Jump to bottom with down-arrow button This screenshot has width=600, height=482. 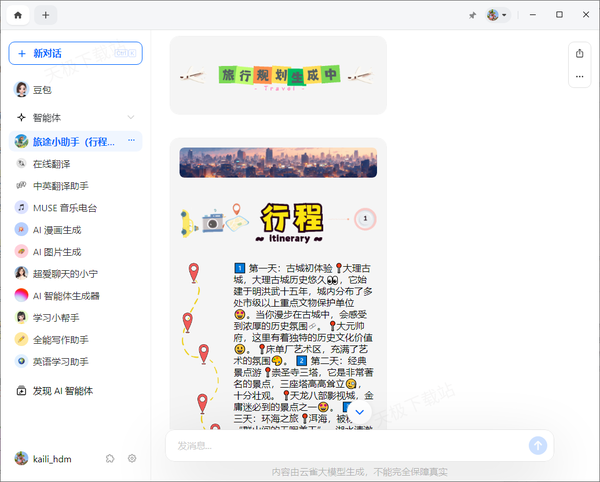360,412
